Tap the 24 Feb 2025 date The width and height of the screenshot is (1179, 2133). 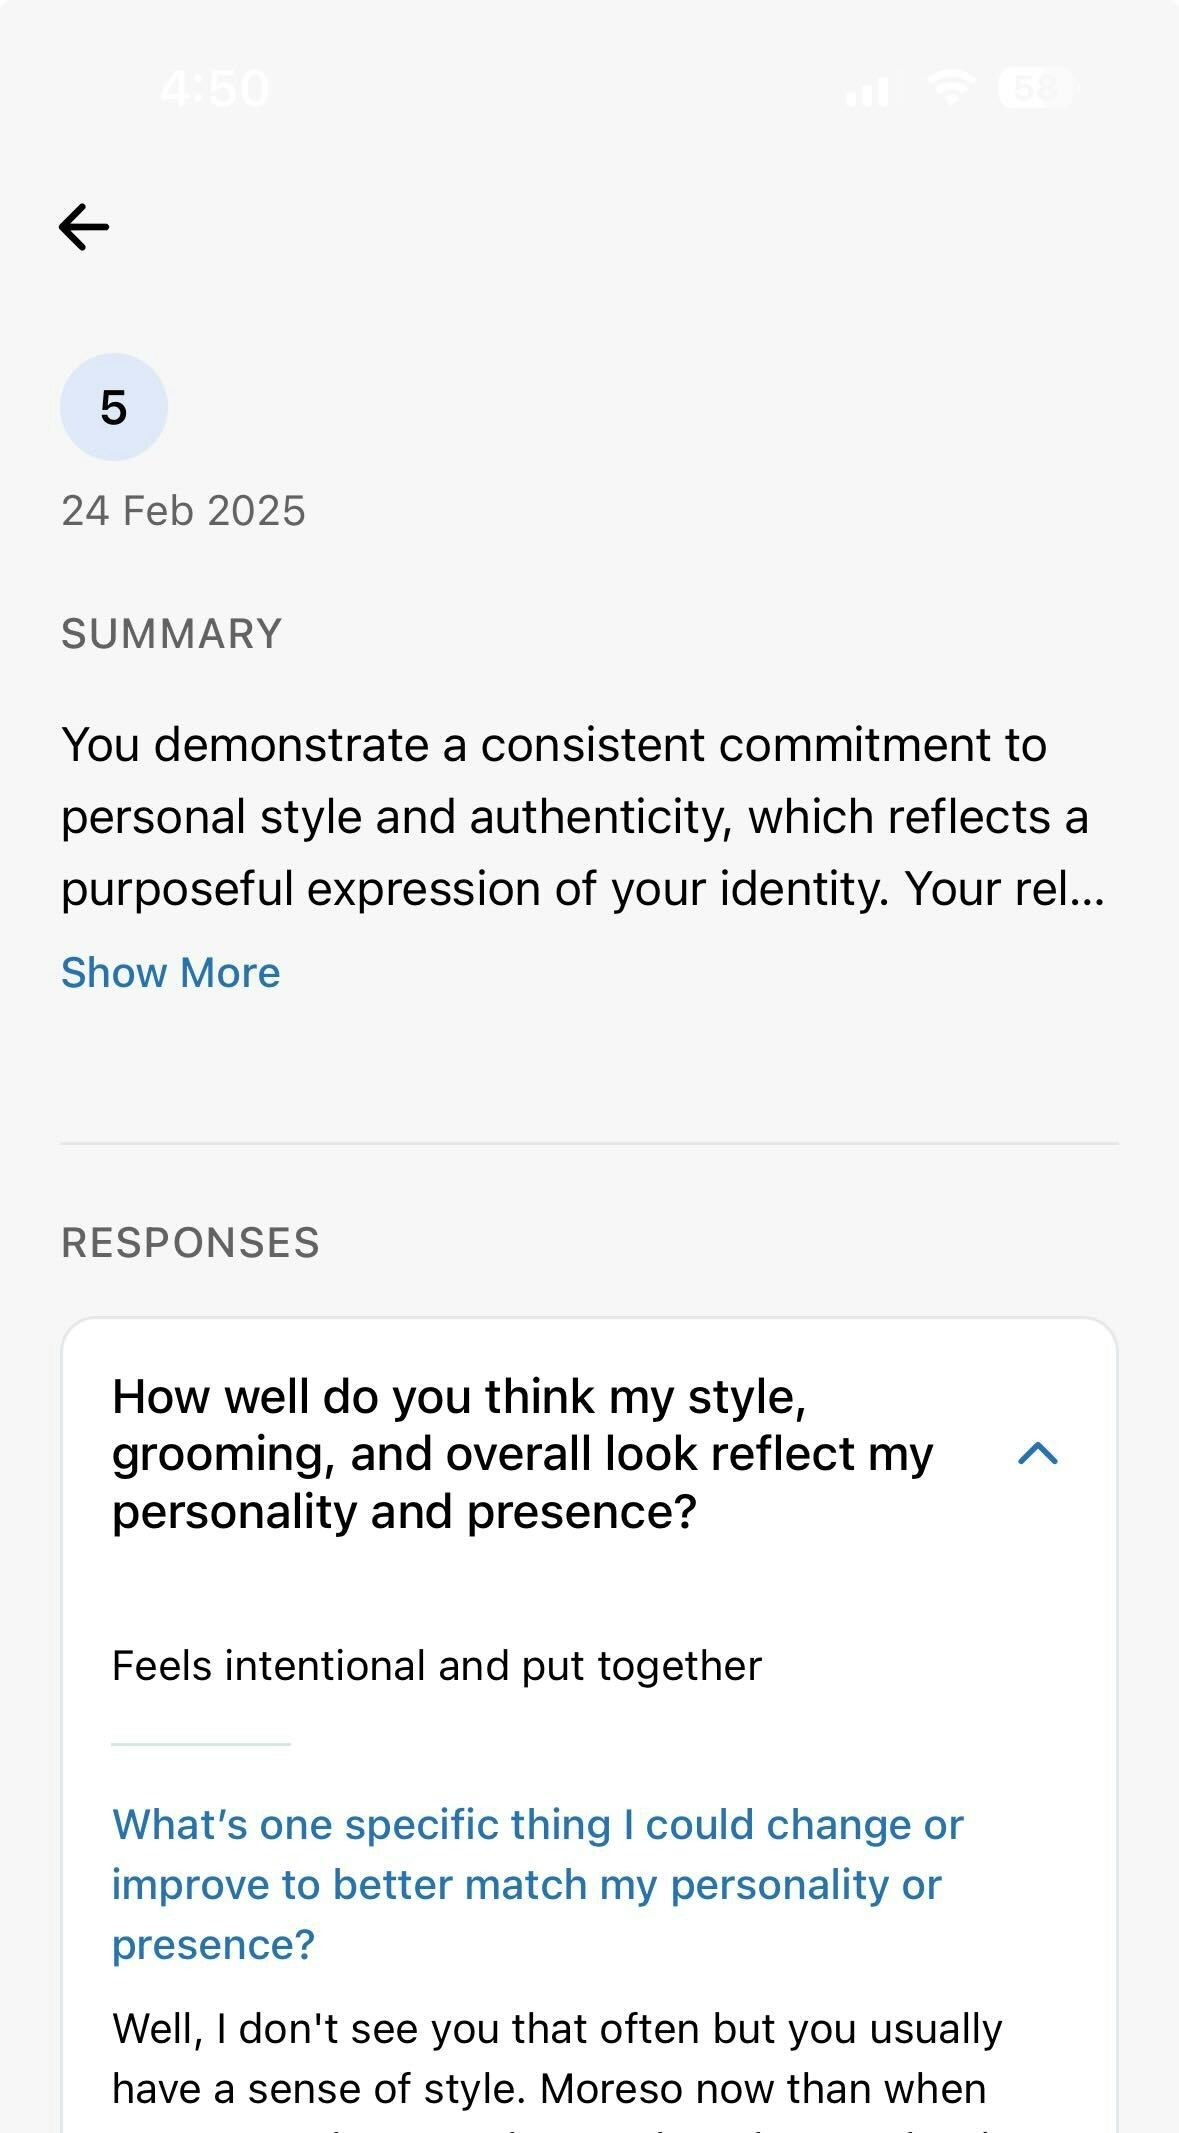coord(183,511)
